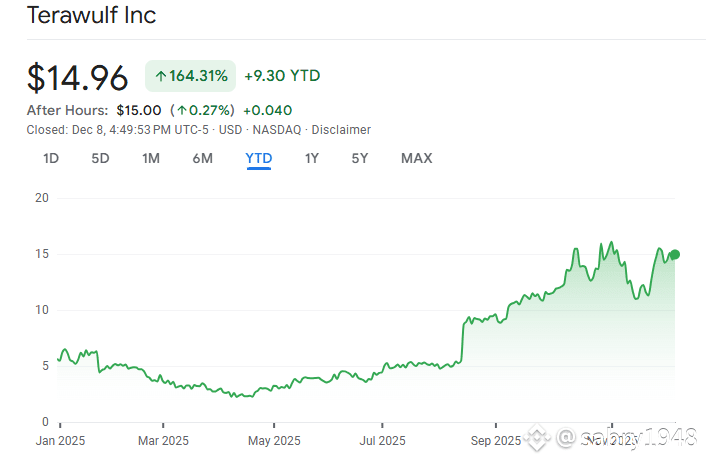
Task: Click the Terawulf Inc title
Action: tap(90, 16)
